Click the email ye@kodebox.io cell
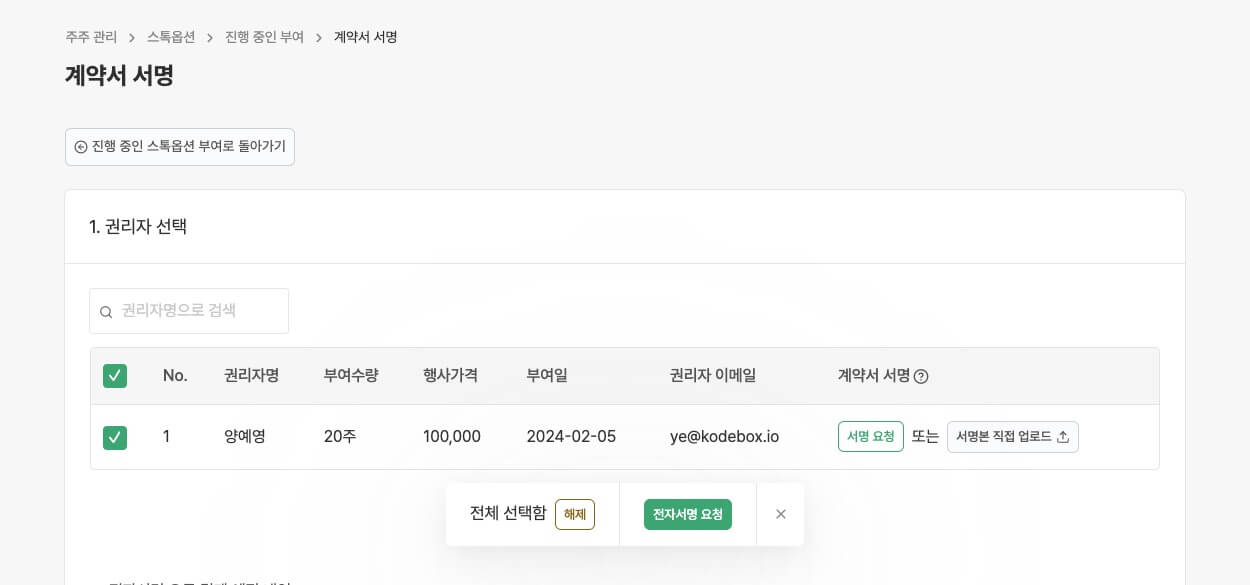Viewport: 1250px width, 585px height. 724,436
